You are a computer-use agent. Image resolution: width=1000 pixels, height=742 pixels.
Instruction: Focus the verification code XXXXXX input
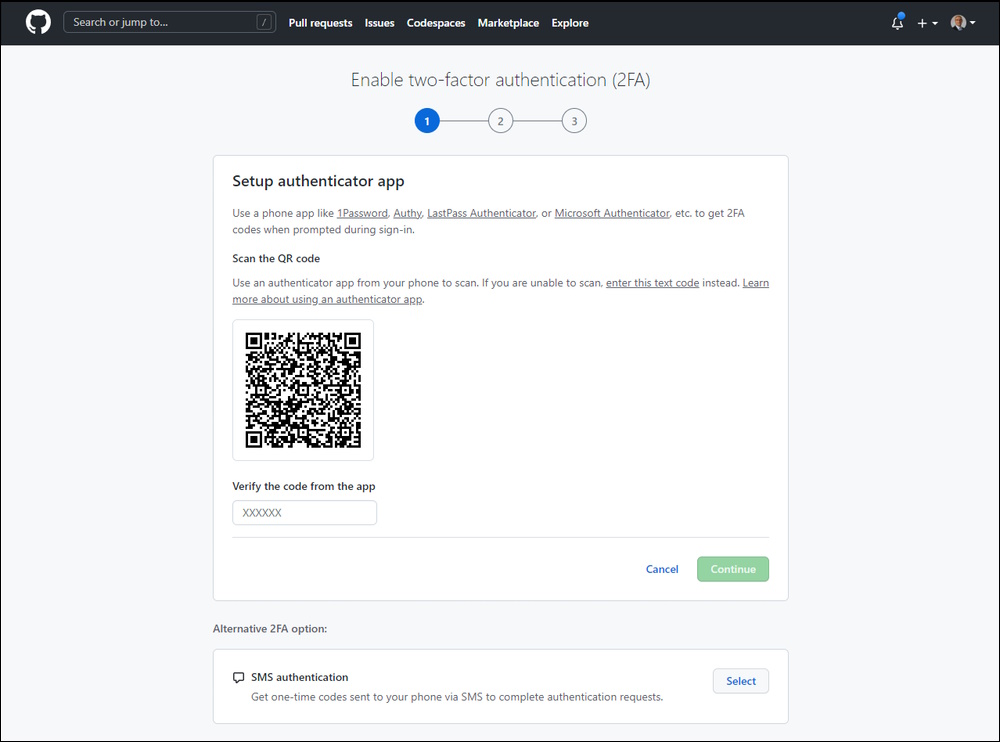pyautogui.click(x=304, y=512)
